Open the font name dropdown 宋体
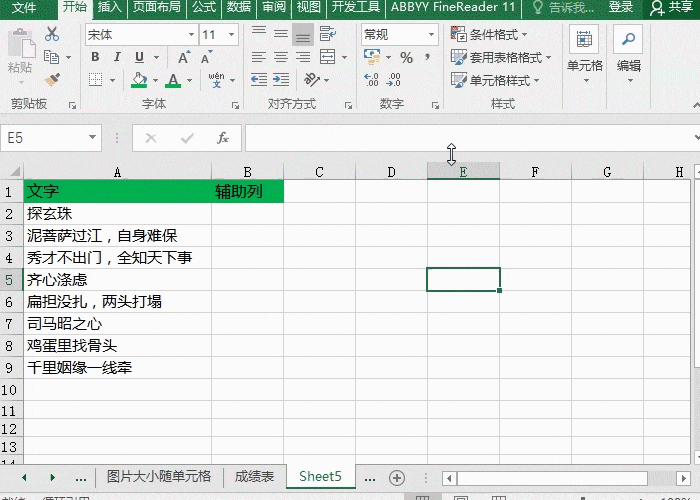Screen dimensions: 700x500 pos(191,34)
